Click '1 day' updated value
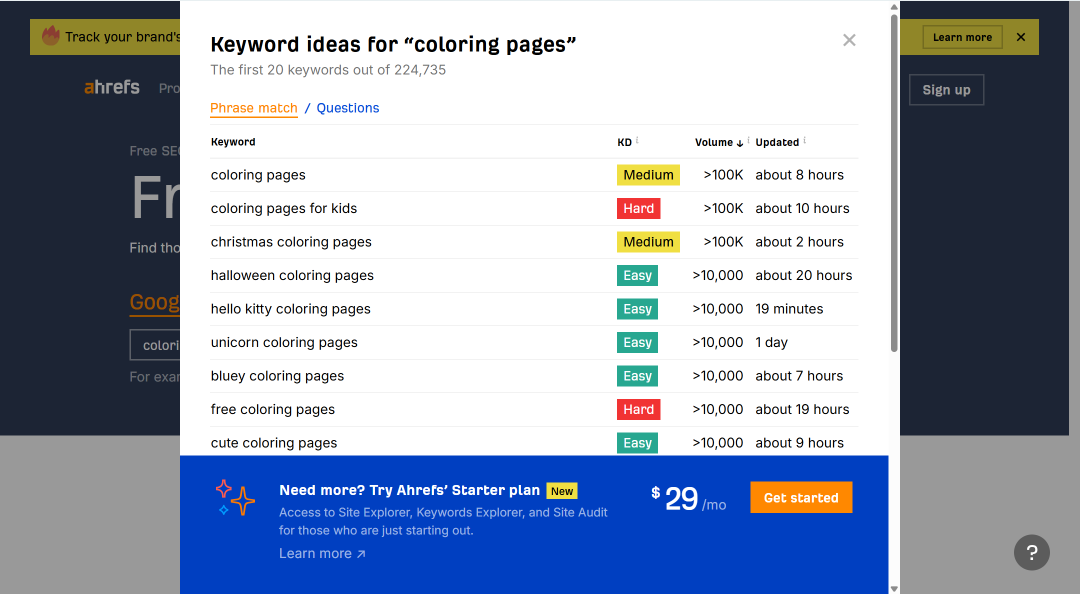This screenshot has width=1080, height=594. [771, 342]
